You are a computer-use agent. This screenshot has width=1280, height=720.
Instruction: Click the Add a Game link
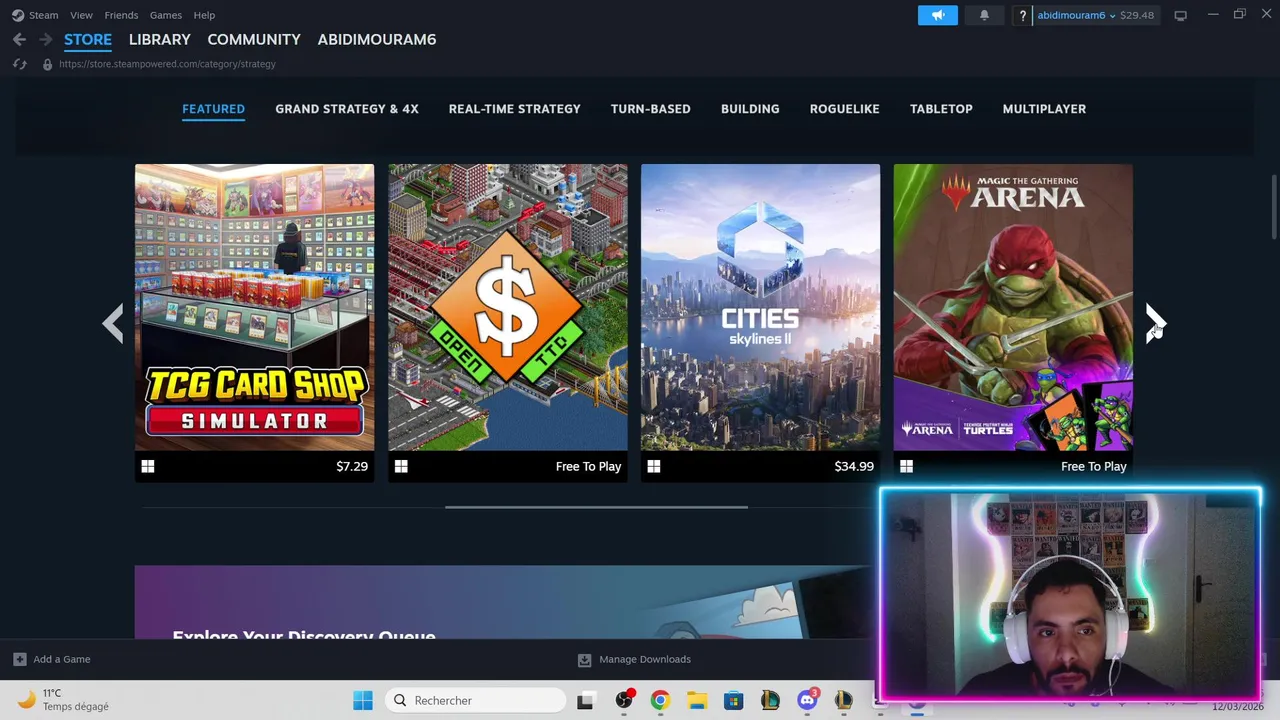coord(62,659)
